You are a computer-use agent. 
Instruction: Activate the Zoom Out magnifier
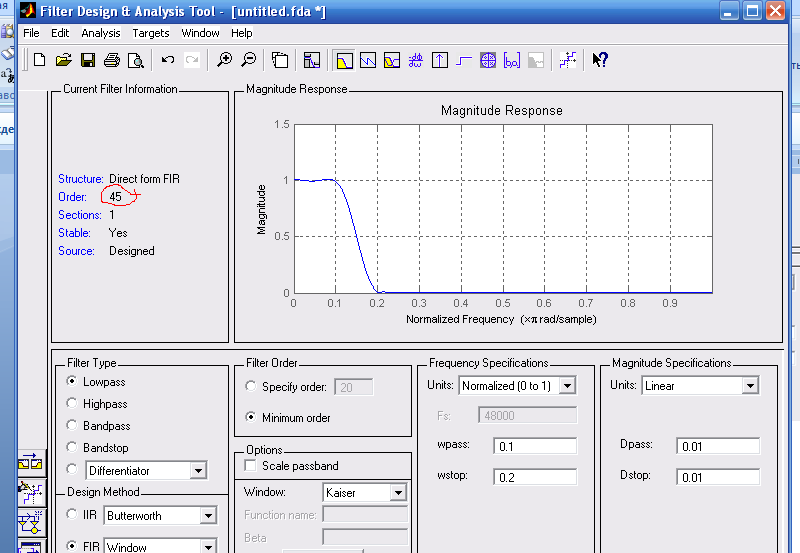tap(249, 60)
